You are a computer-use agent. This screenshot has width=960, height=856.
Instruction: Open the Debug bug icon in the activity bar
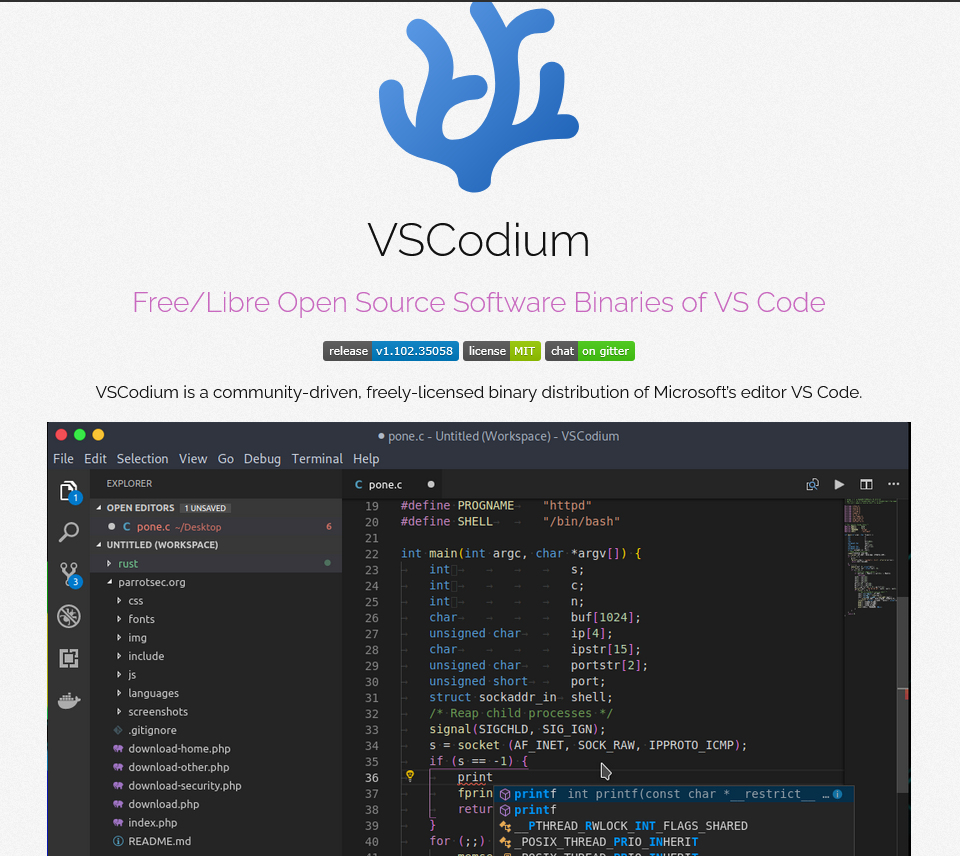[69, 616]
